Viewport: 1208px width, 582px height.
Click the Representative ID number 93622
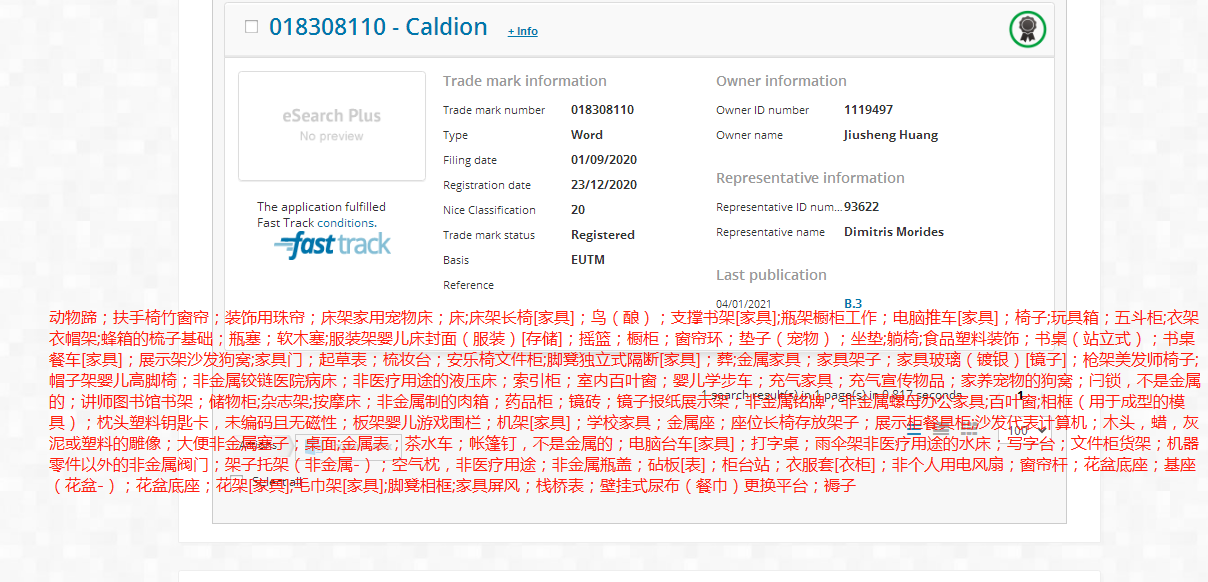tap(861, 207)
